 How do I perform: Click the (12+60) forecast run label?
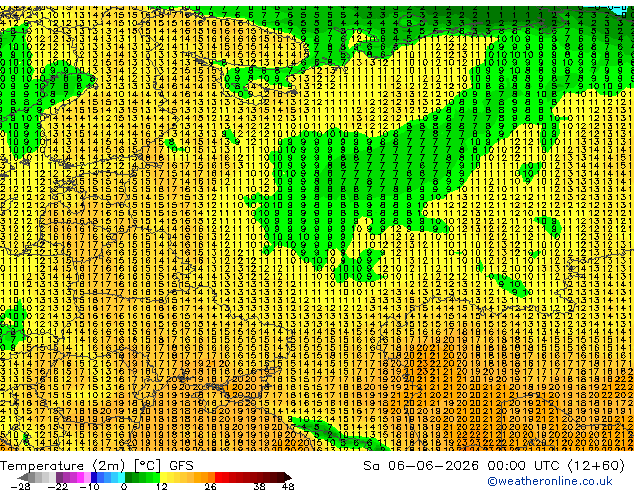(596, 466)
